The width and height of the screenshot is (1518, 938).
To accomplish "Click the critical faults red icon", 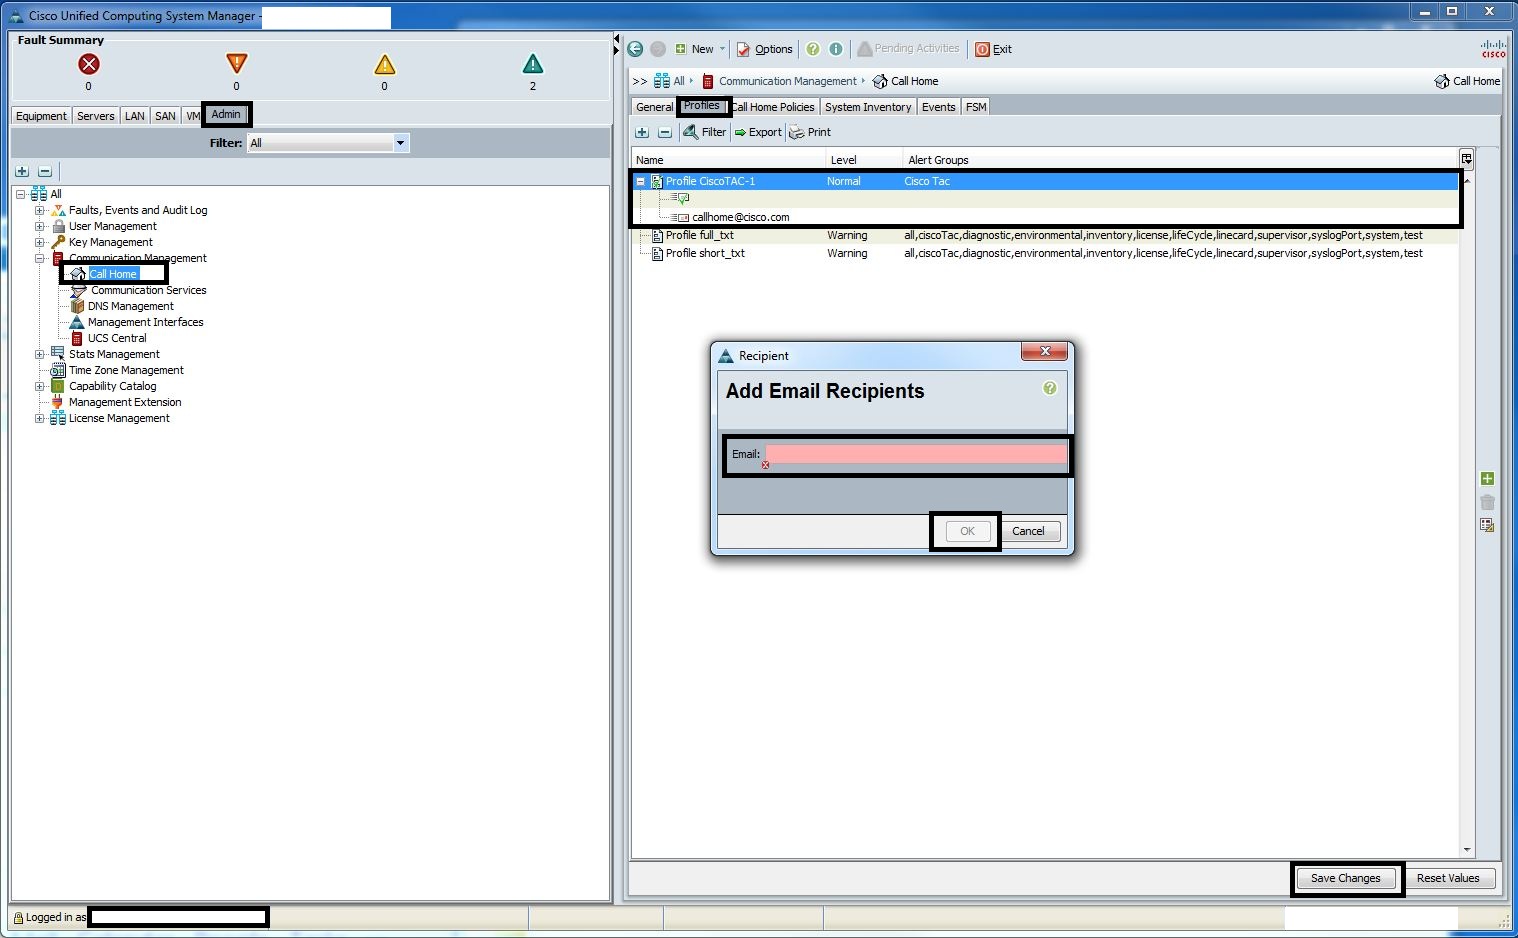I will coord(89,64).
